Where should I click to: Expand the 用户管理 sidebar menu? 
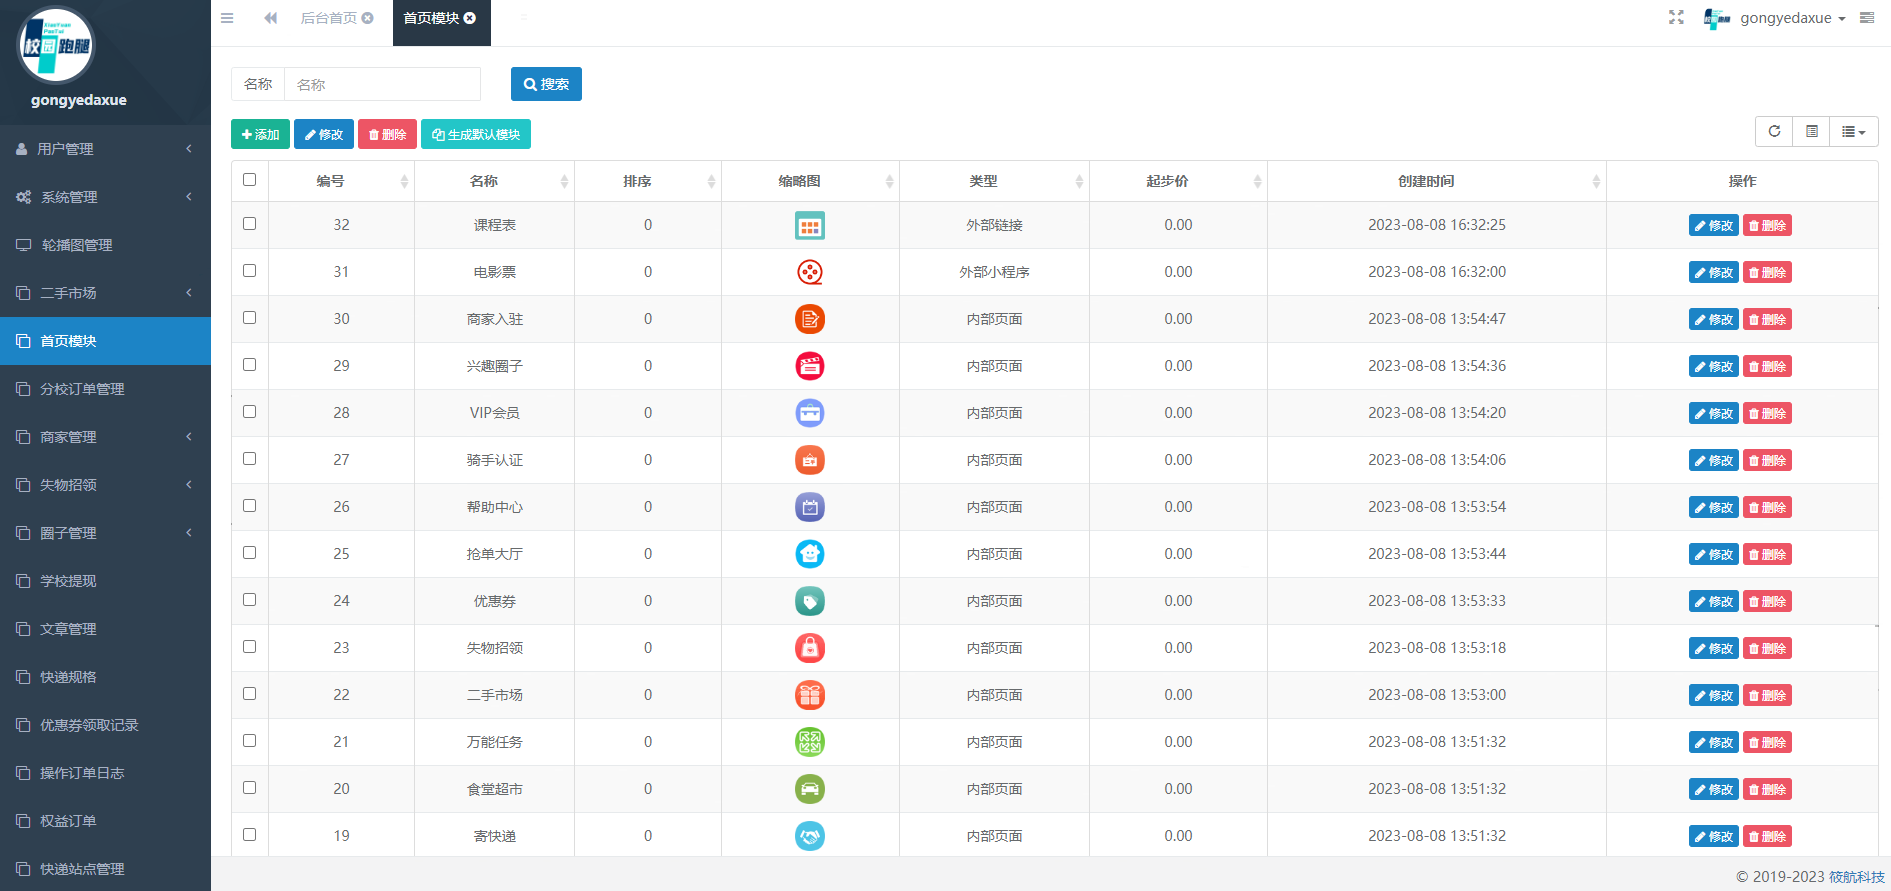click(105, 149)
